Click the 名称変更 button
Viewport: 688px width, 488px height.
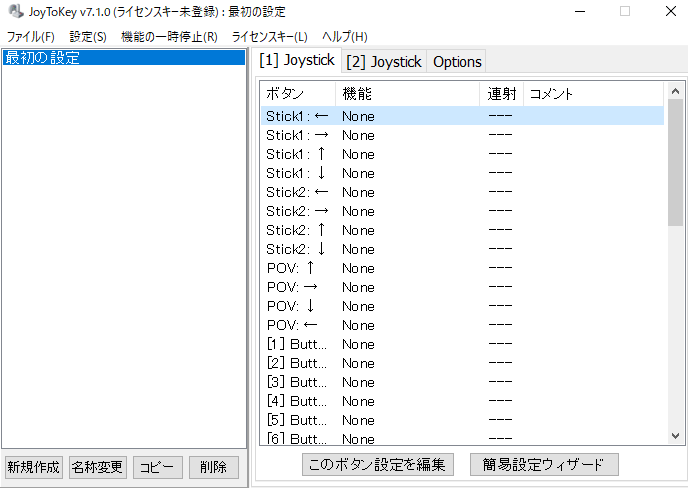point(97,467)
